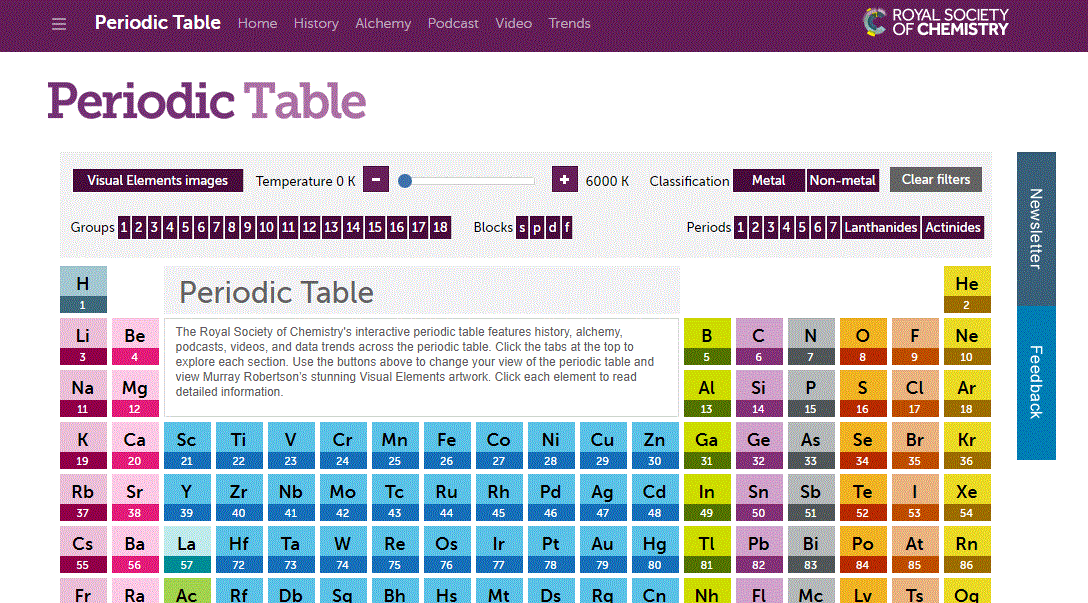Image resolution: width=1088 pixels, height=603 pixels.
Task: Filter by Period 1
Action: [x=740, y=228]
